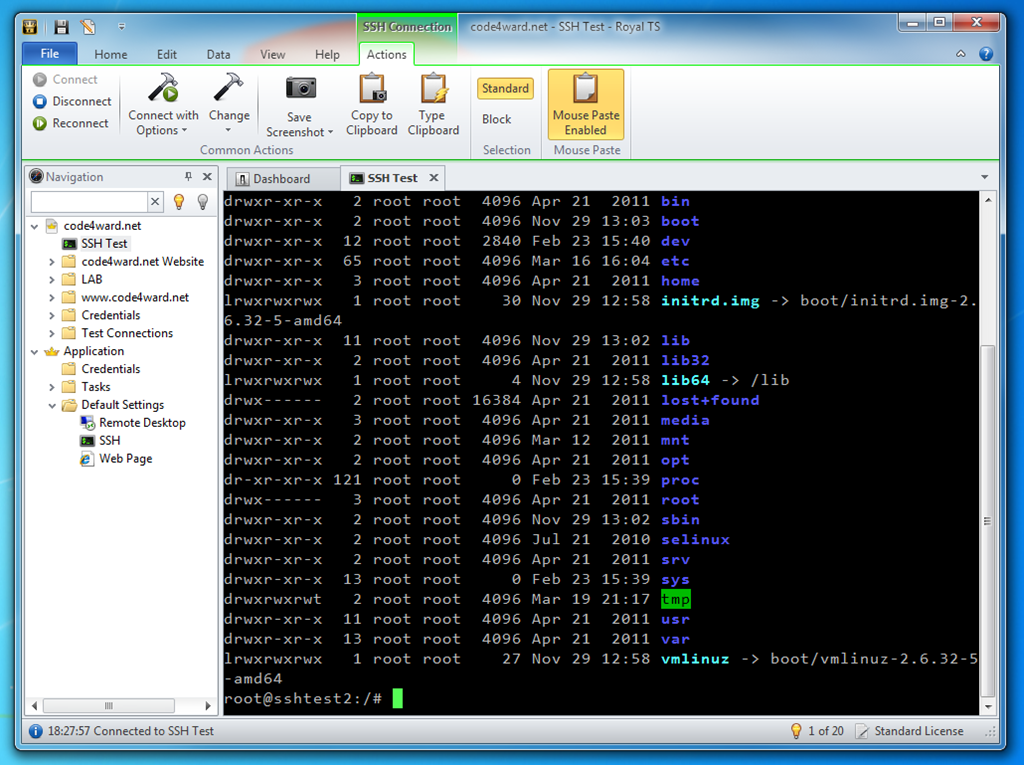The width and height of the screenshot is (1024, 765).
Task: Switch to Block selection mode
Action: (x=497, y=119)
